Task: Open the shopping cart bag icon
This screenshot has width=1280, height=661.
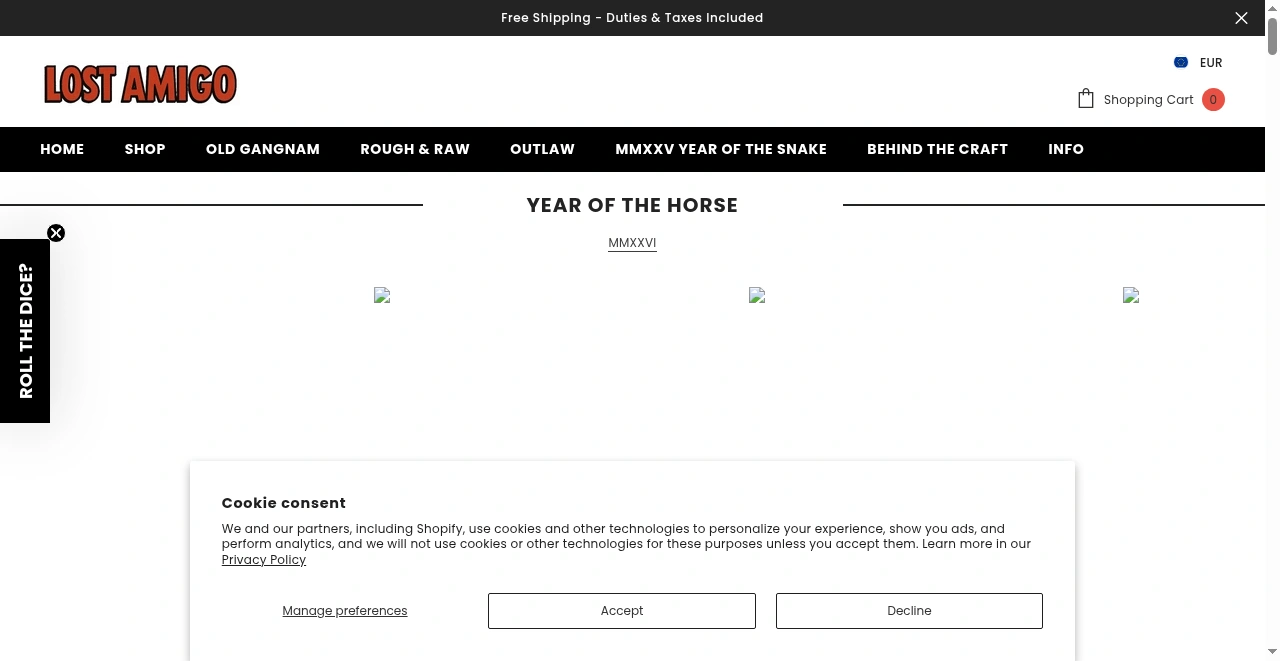Action: (x=1086, y=98)
